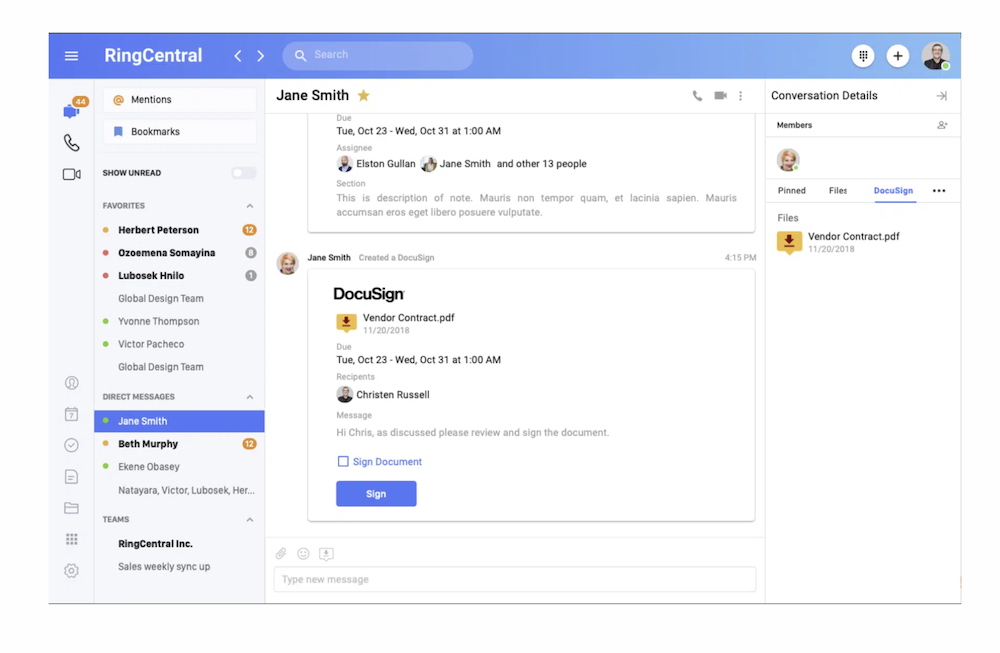The width and height of the screenshot is (1000, 653).
Task: Open Herbert Peterson conversation
Action: [x=179, y=230]
